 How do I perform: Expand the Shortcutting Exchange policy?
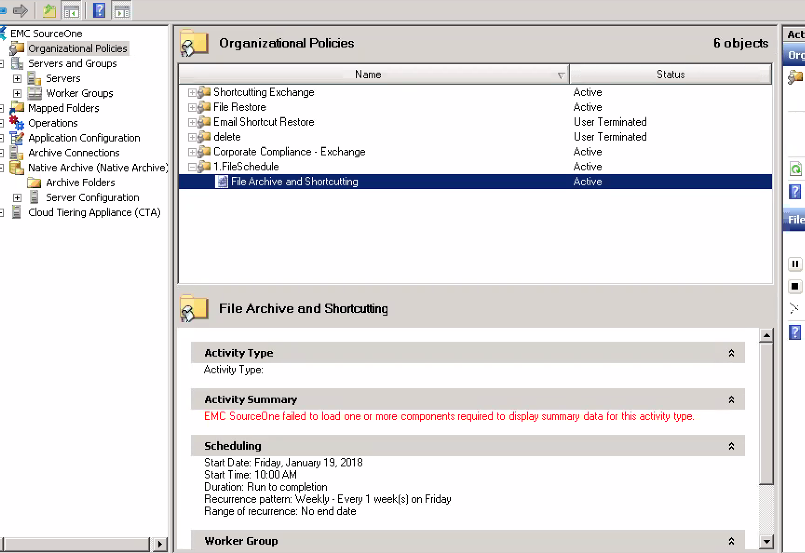[x=192, y=92]
